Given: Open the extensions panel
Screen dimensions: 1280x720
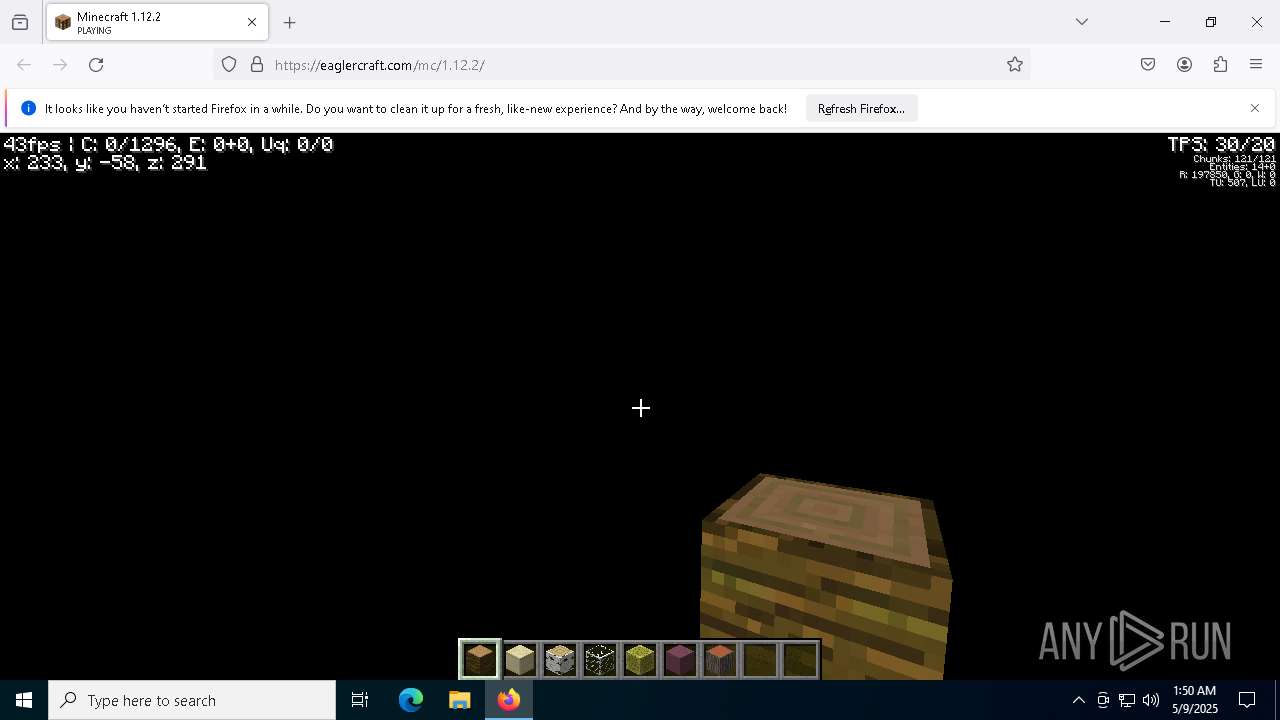Looking at the screenshot, I should click(x=1220, y=65).
